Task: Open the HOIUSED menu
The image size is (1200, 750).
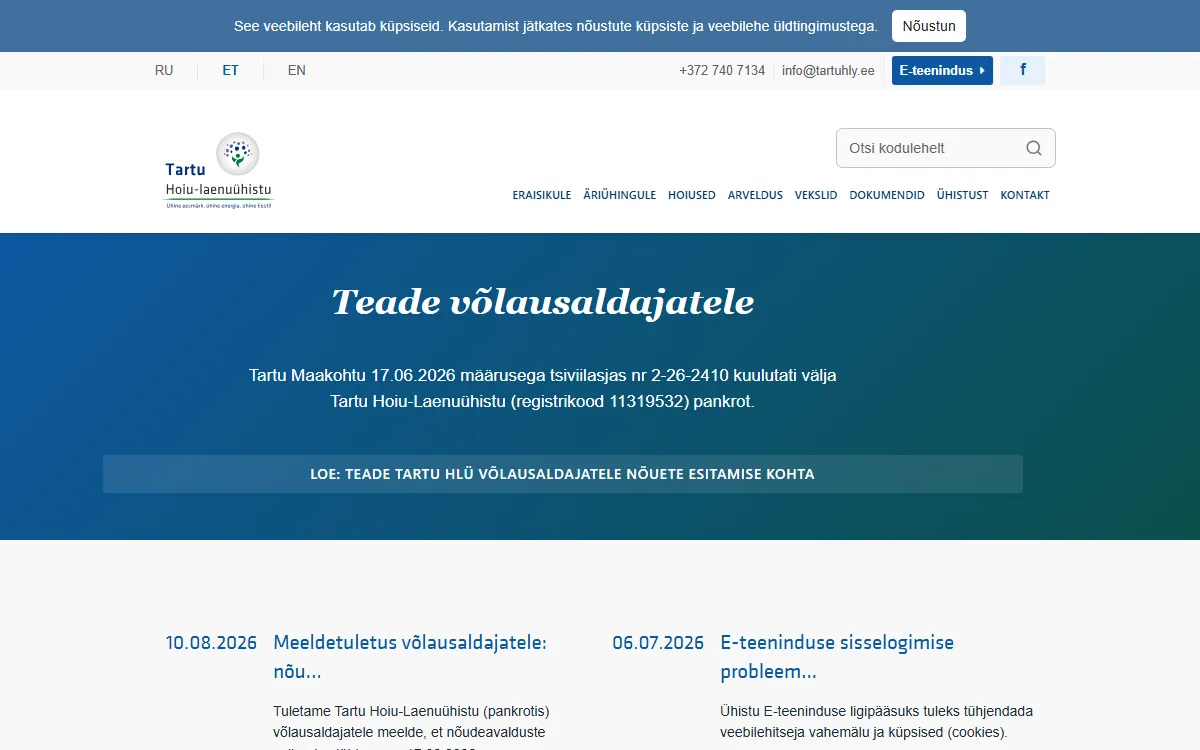Action: point(692,195)
